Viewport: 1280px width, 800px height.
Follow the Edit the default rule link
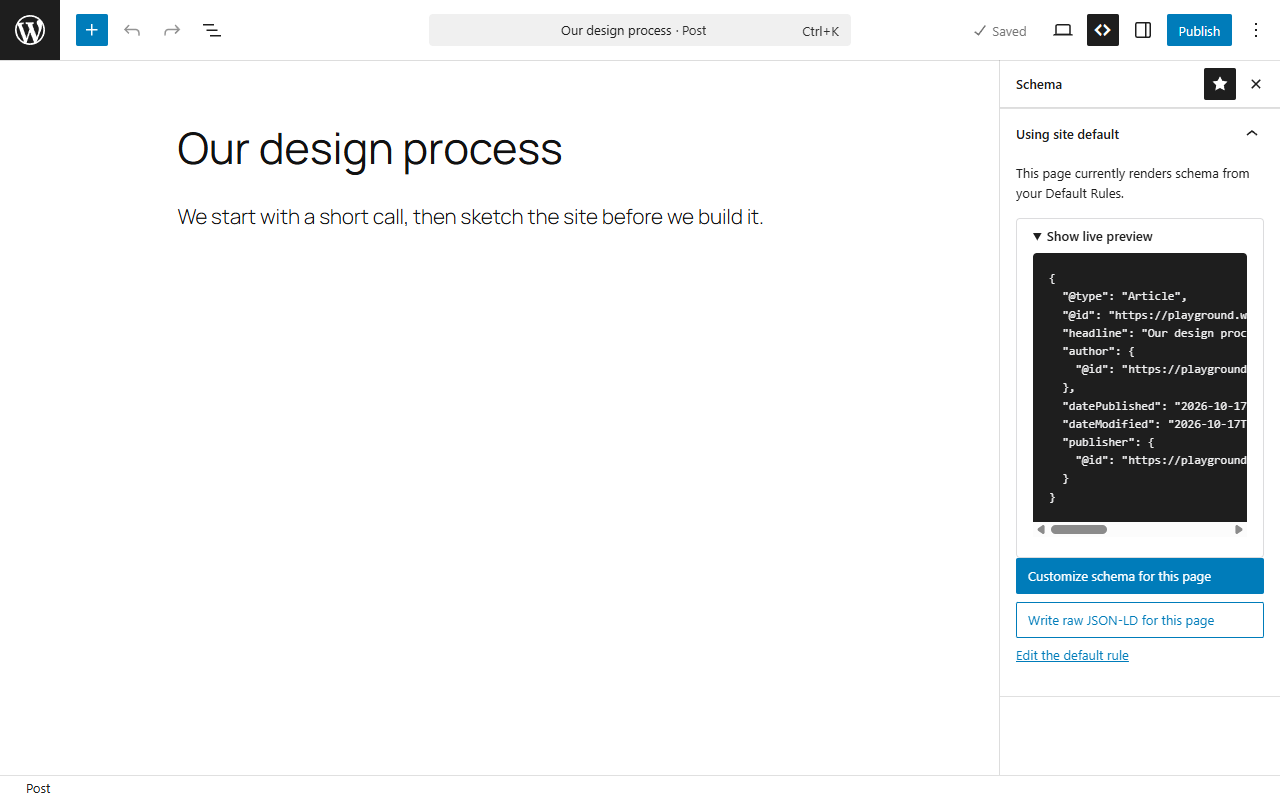[1072, 655]
